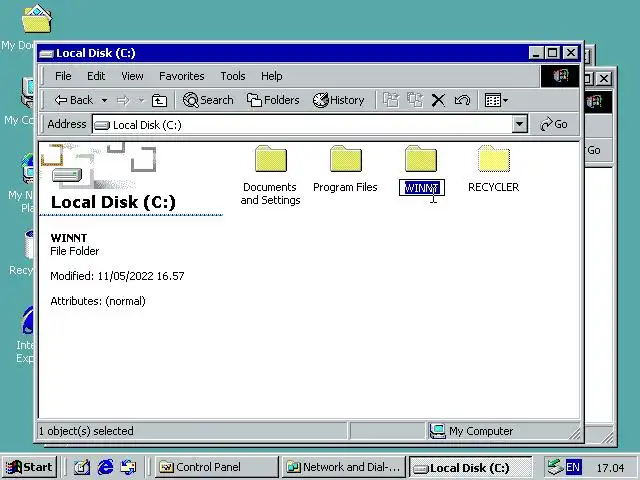Open the Edit menu
The width and height of the screenshot is (640, 480).
(96, 76)
